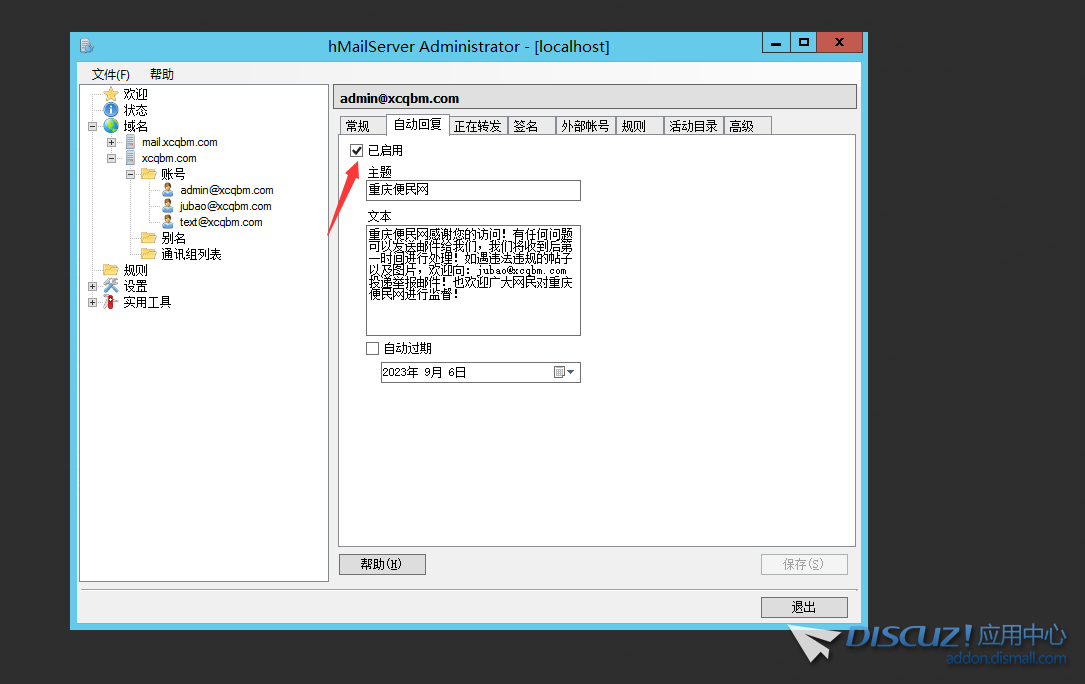
Task: Open the expiry date calendar dropdown
Action: coord(564,372)
